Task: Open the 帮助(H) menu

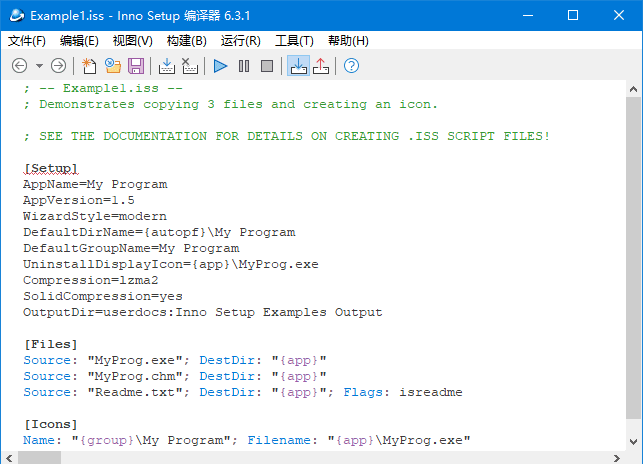Action: coord(348,41)
